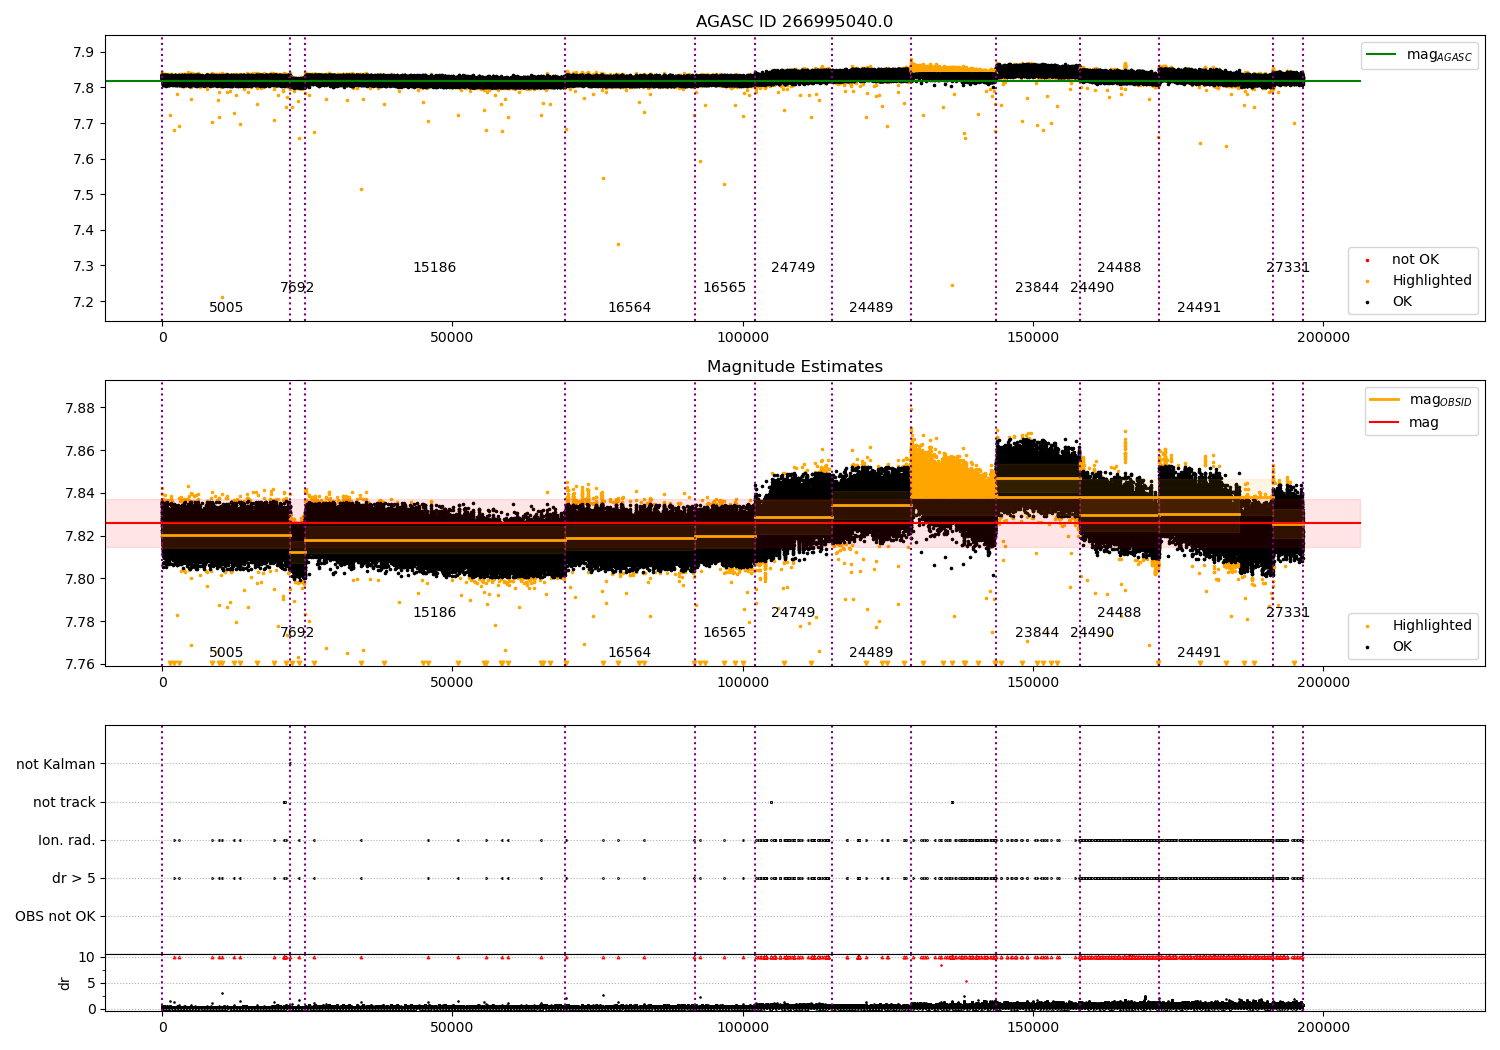
Task: Click 'Highlighted' in the top plot legend
Action: point(1431,281)
